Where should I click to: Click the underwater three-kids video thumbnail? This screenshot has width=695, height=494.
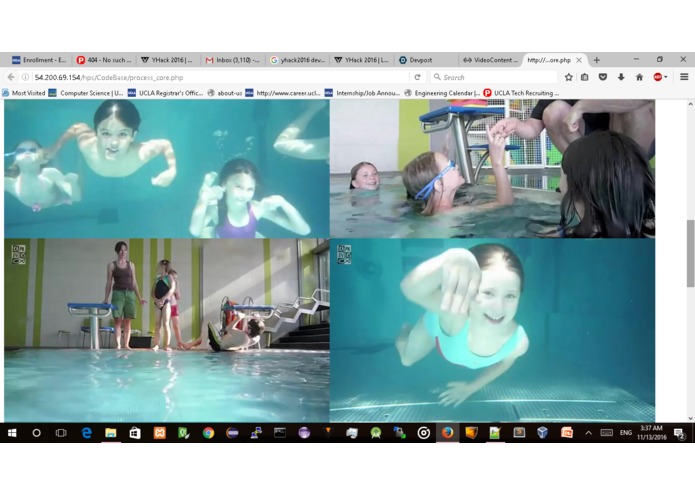point(167,169)
